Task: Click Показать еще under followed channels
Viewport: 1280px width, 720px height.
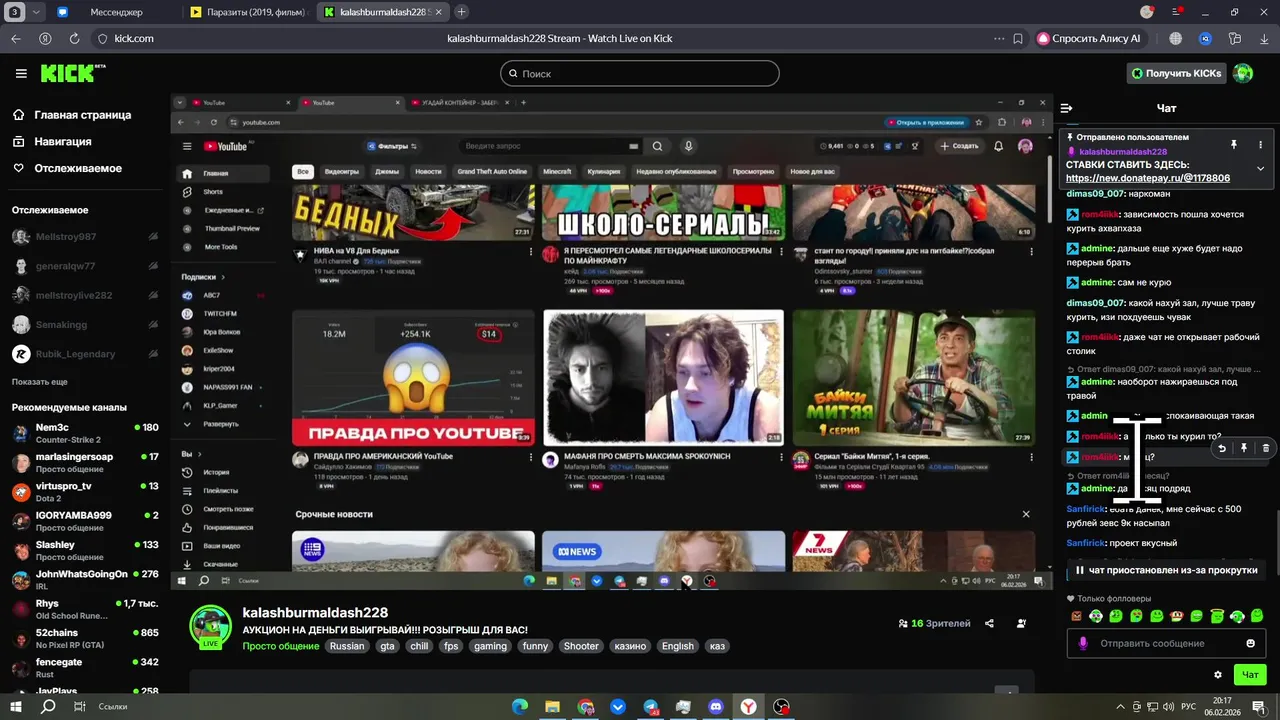Action: click(x=40, y=382)
